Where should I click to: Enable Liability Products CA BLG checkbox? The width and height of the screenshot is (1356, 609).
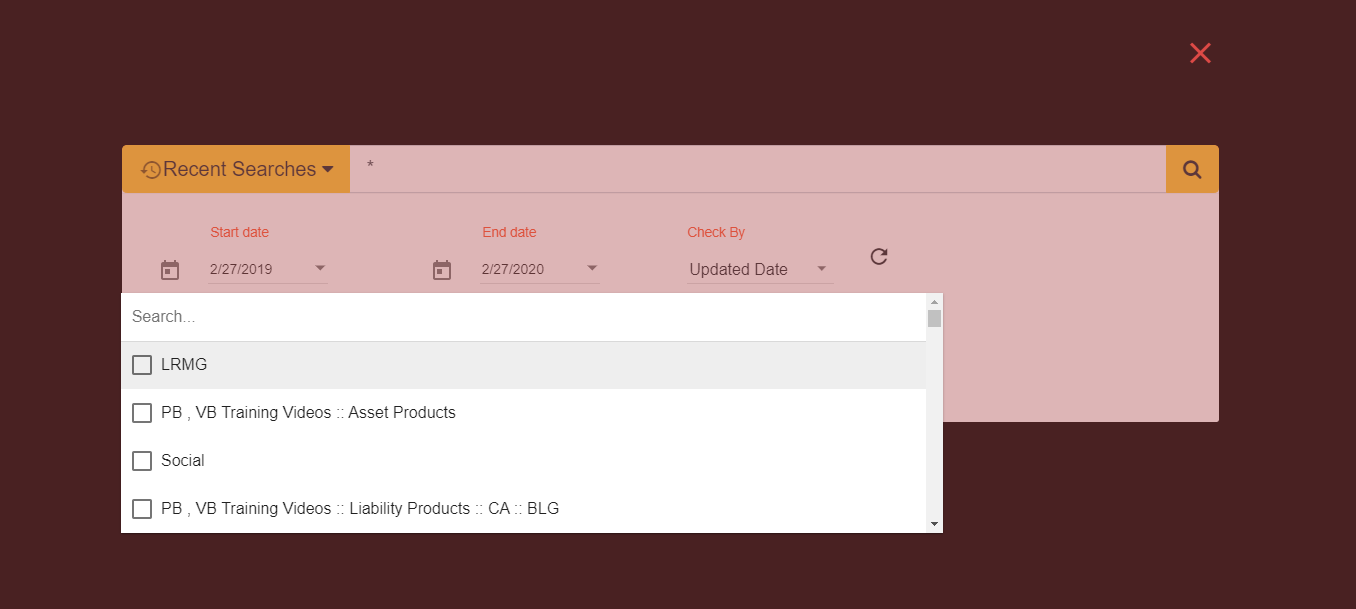pos(142,509)
